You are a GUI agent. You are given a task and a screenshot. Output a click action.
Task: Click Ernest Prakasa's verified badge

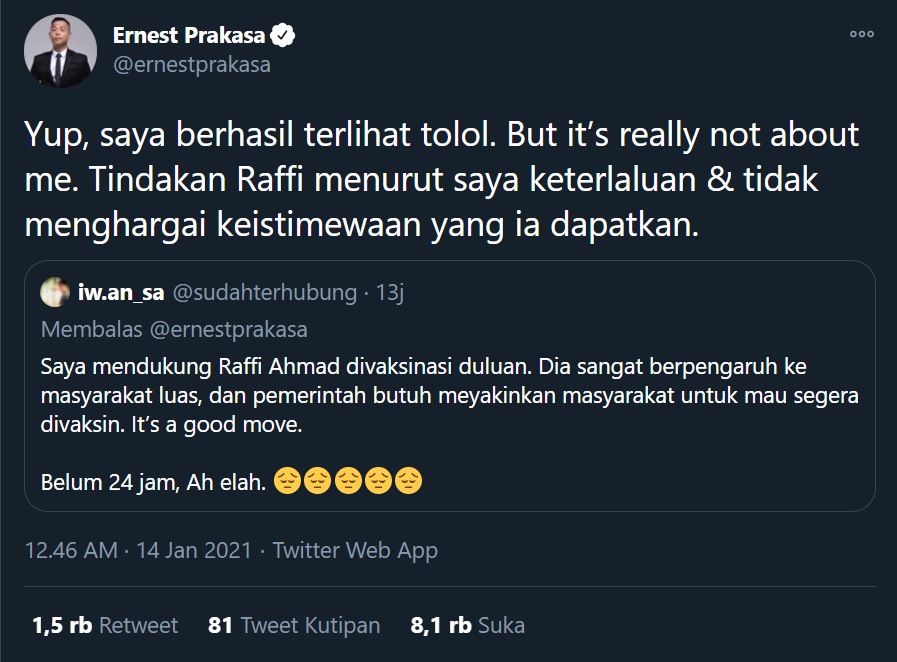[281, 32]
